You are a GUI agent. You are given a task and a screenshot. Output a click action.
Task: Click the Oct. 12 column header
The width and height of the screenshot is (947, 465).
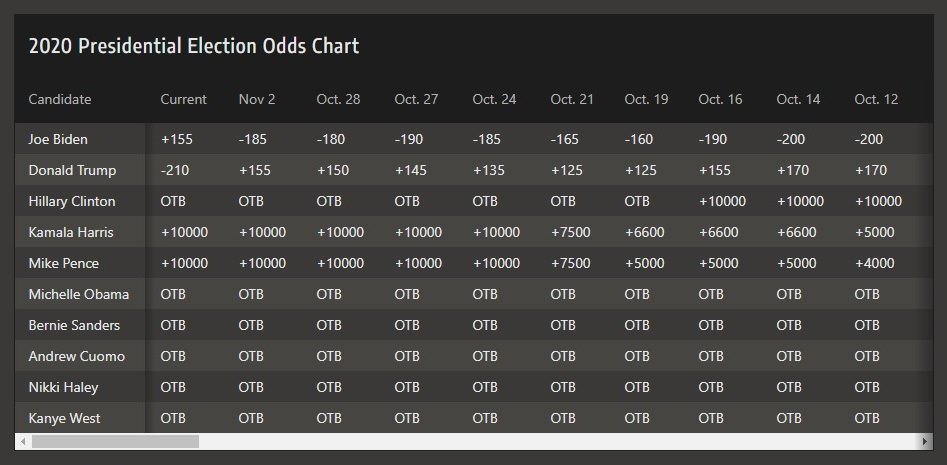point(876,99)
